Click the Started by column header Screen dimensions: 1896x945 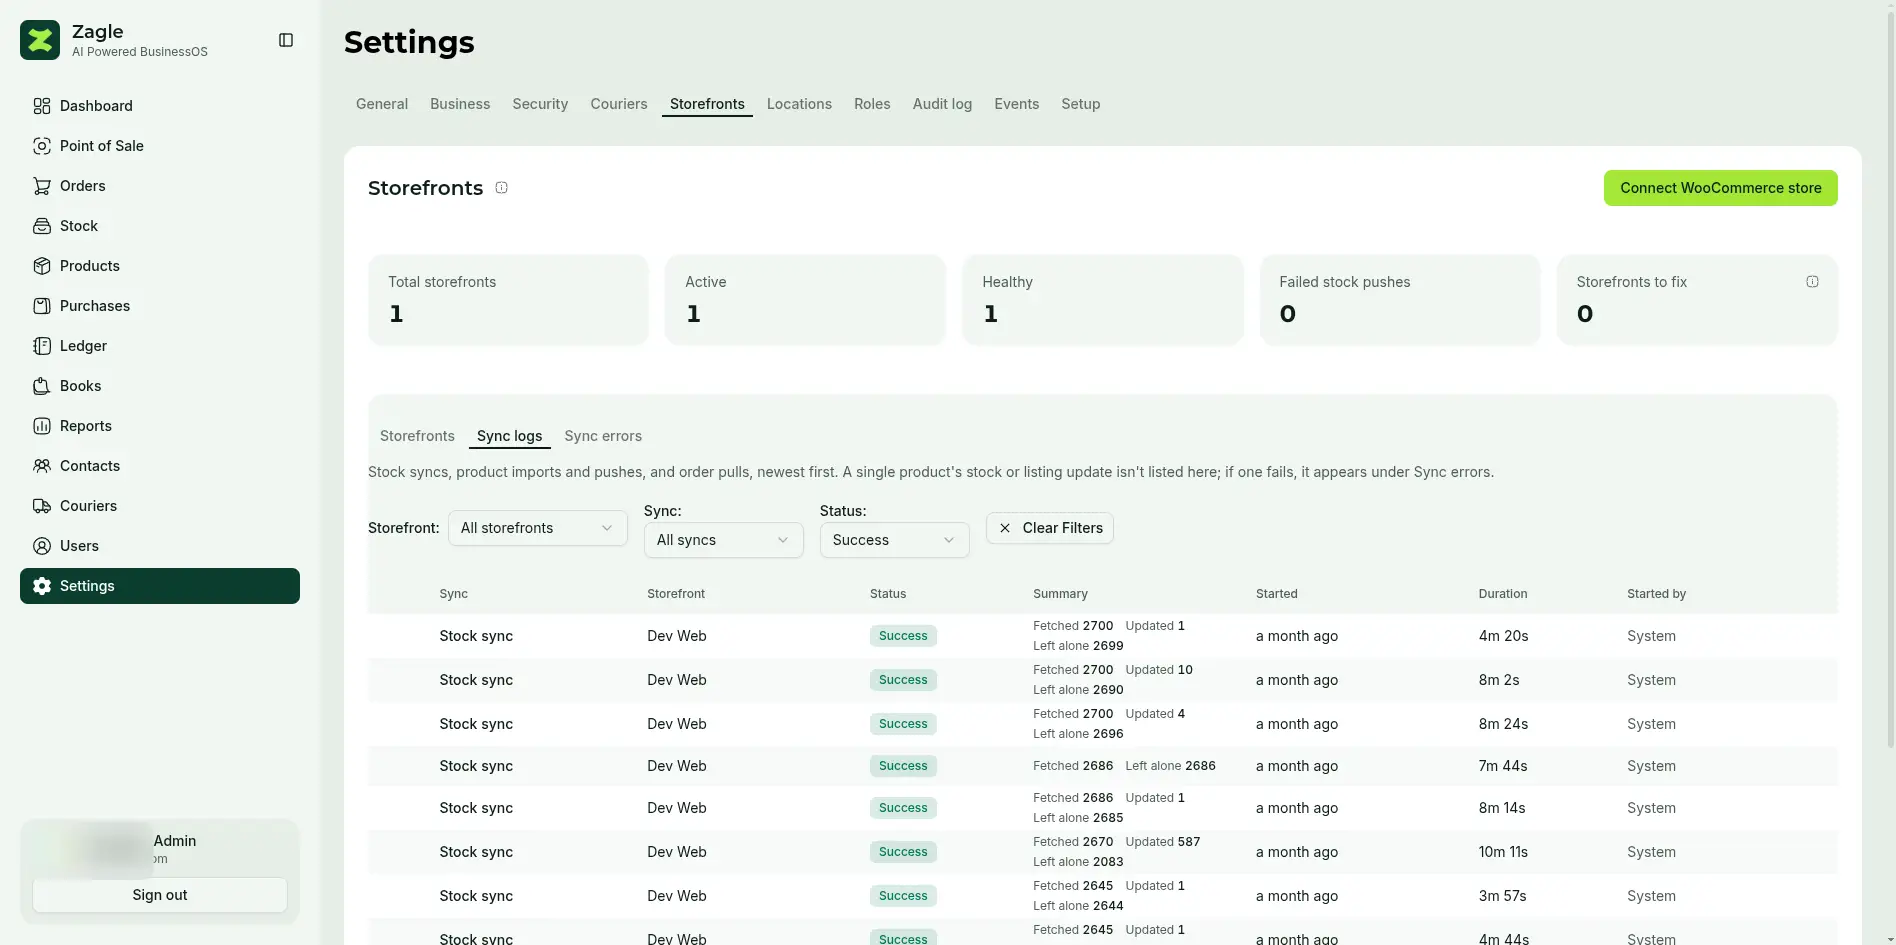(1656, 594)
